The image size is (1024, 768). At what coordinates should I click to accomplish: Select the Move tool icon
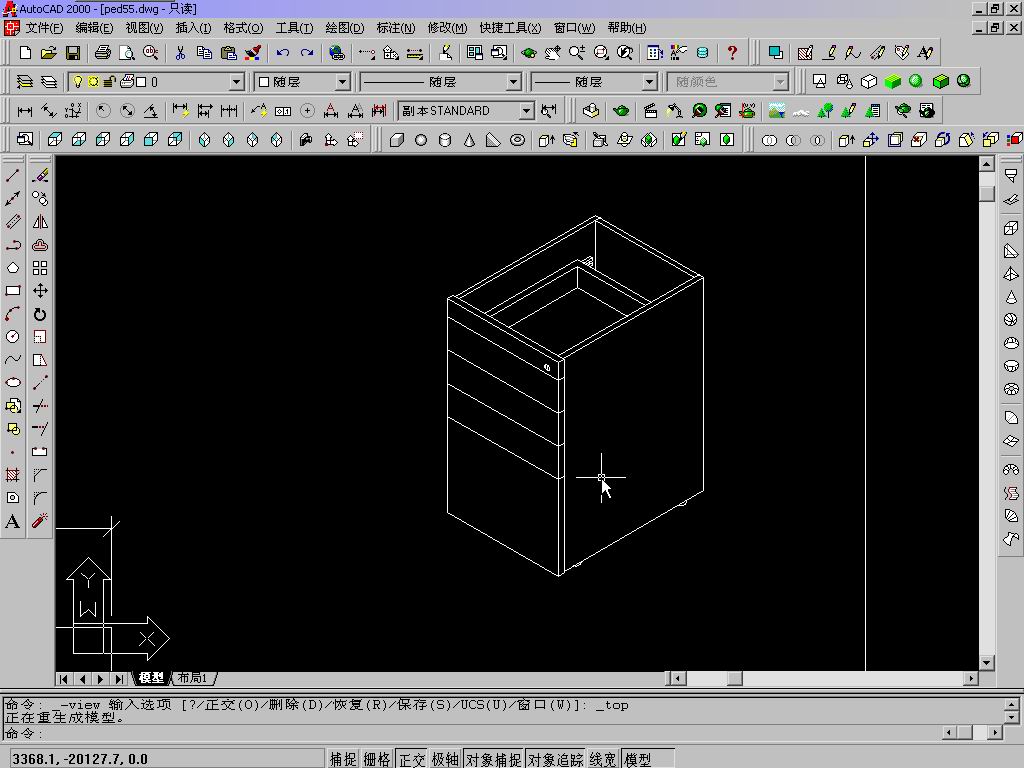[40, 291]
